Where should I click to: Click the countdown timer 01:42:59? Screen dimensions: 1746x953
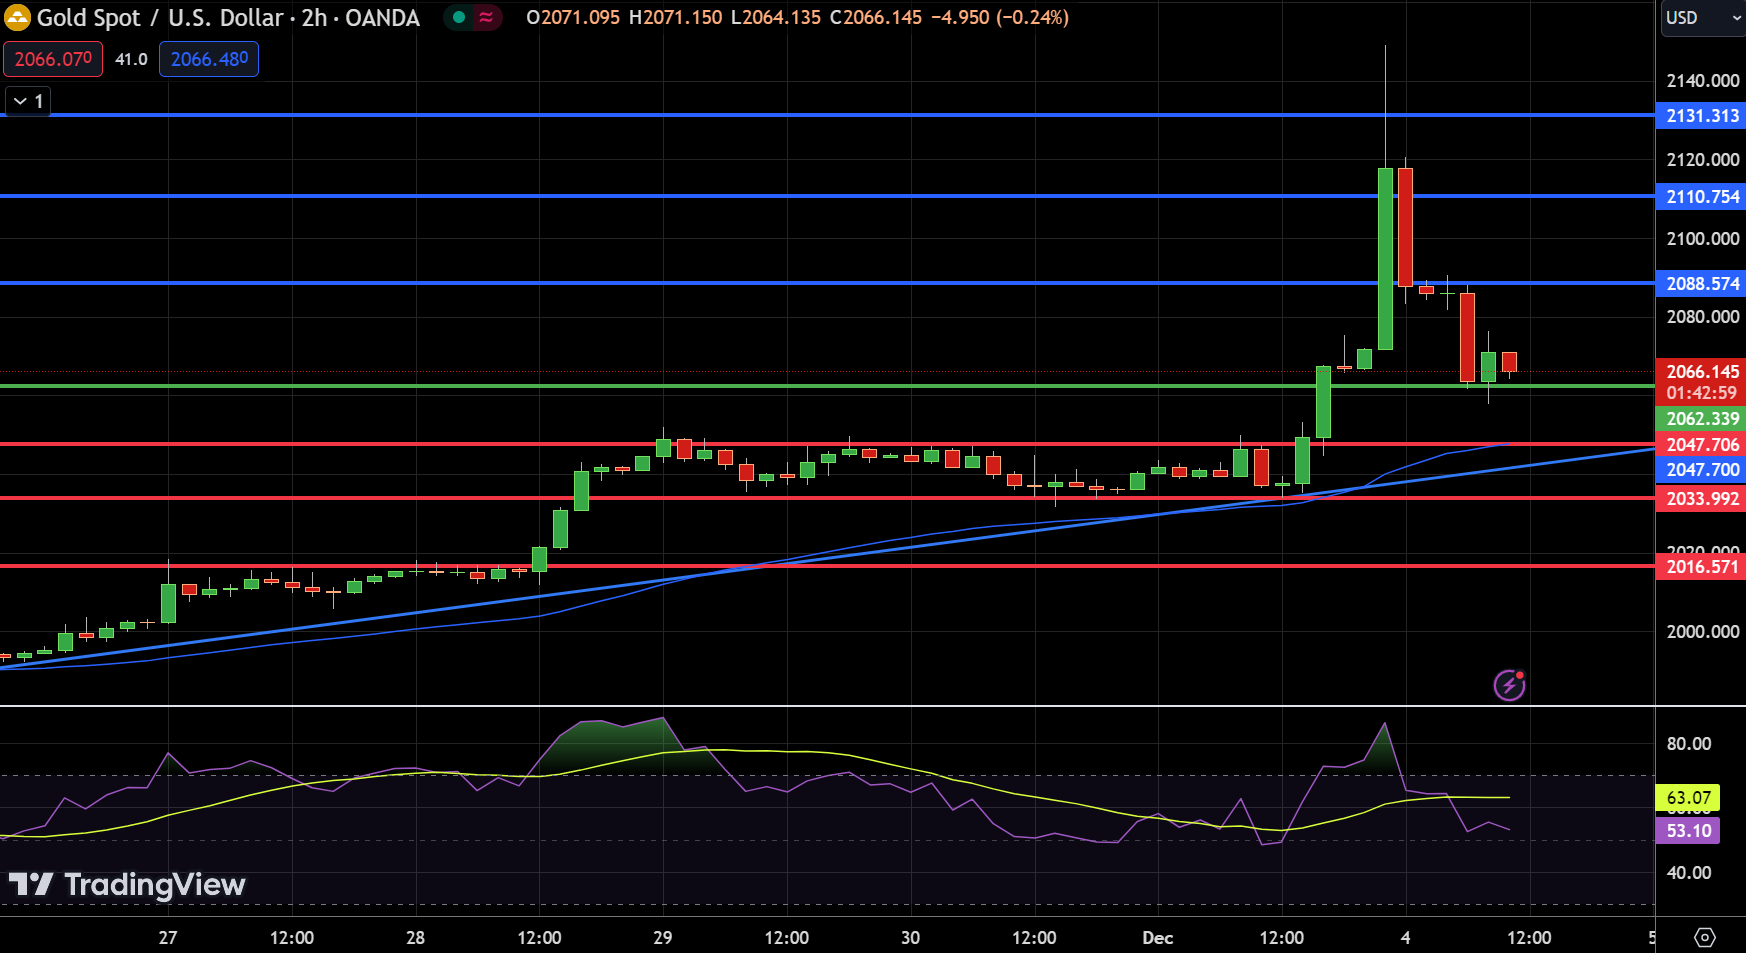tap(1701, 393)
